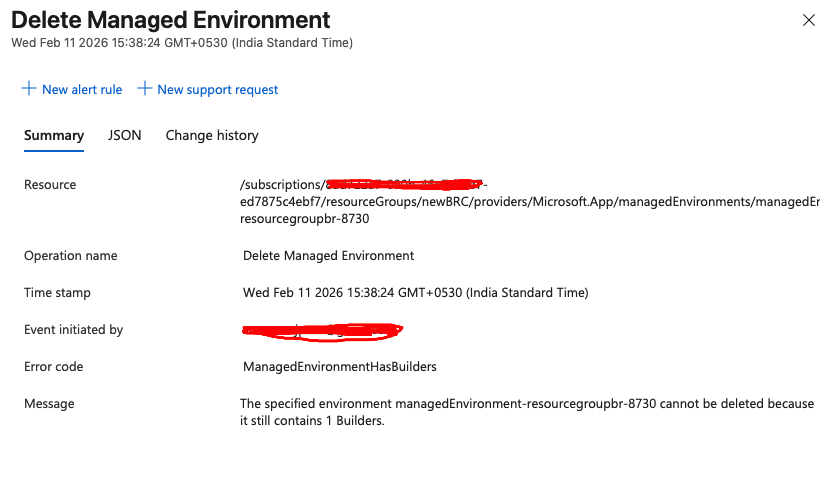Click the Operation name value Delete Managed Environment
The height and width of the screenshot is (502, 831).
pyautogui.click(x=329, y=256)
